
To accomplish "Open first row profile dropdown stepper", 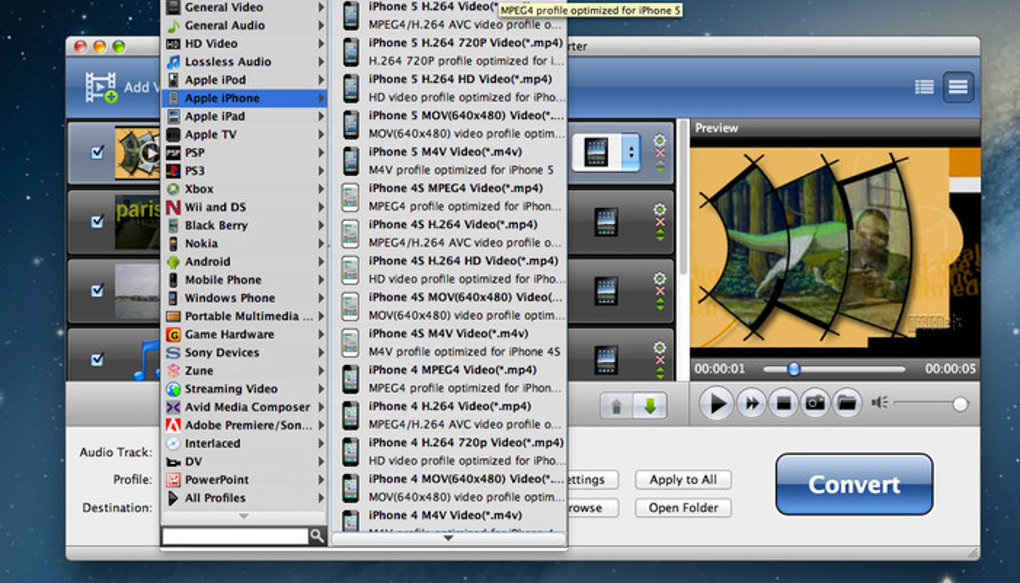I will coord(630,152).
